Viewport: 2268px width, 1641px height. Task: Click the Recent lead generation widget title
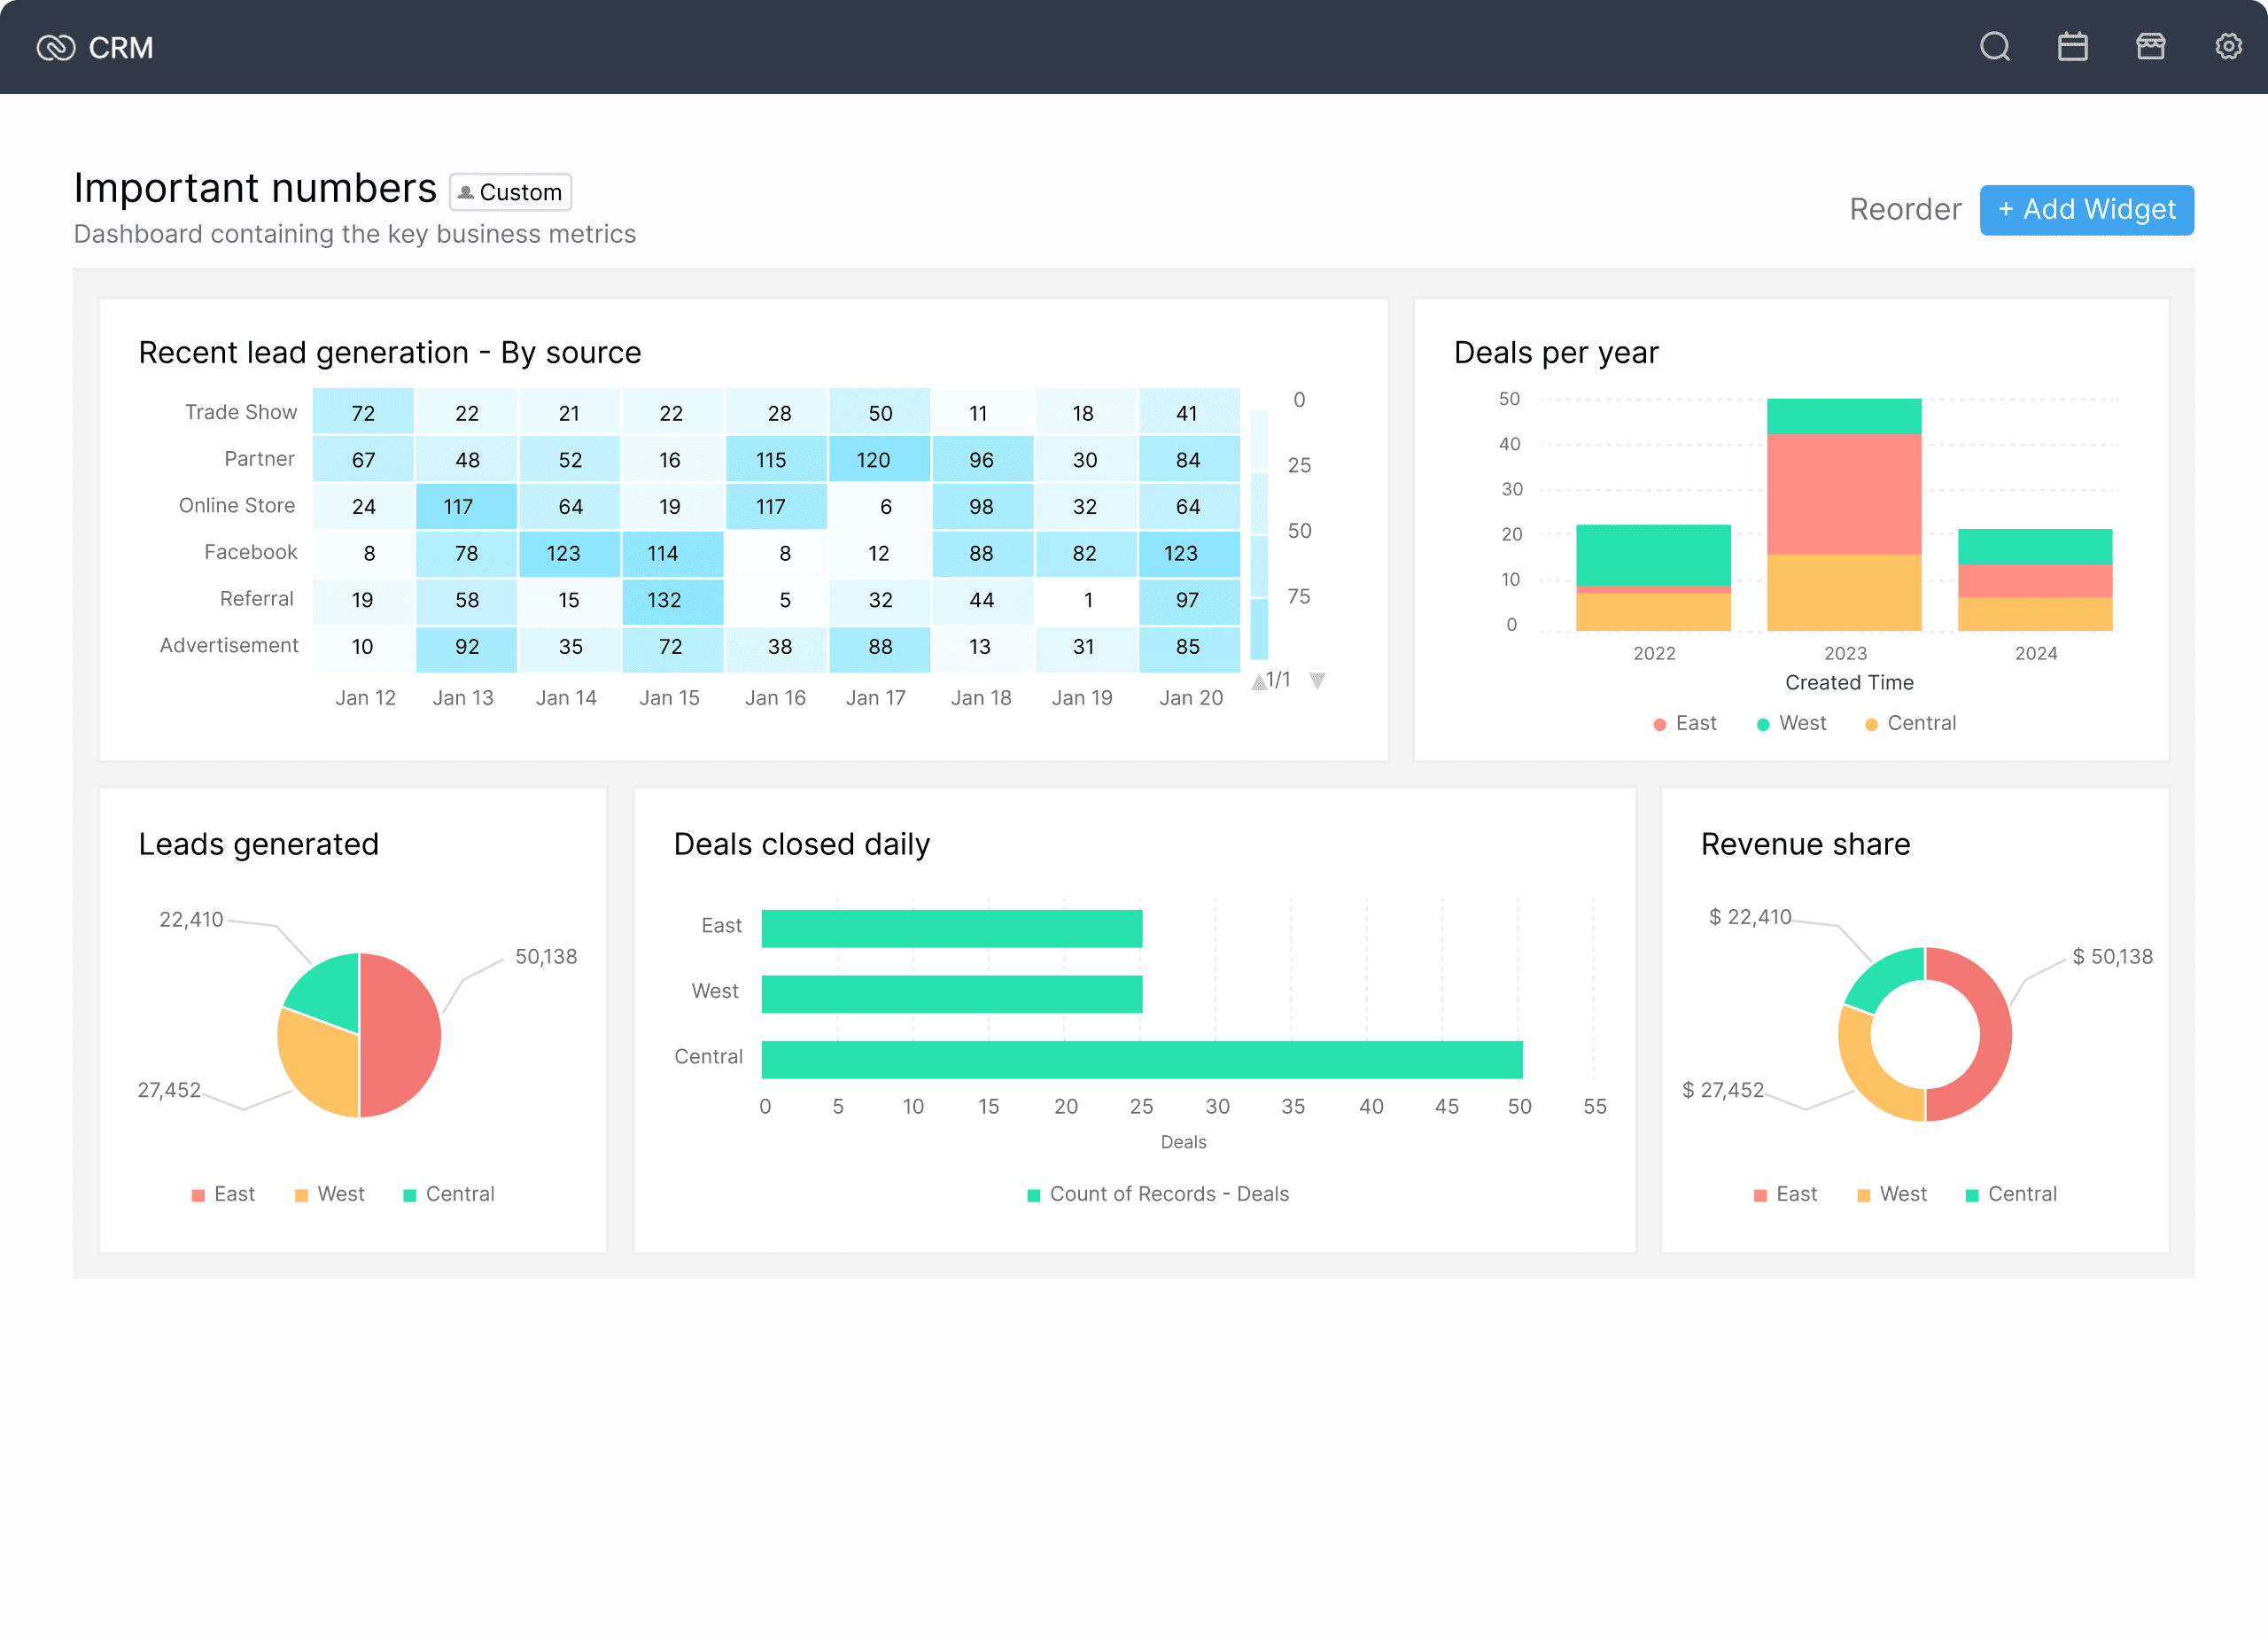(390, 353)
